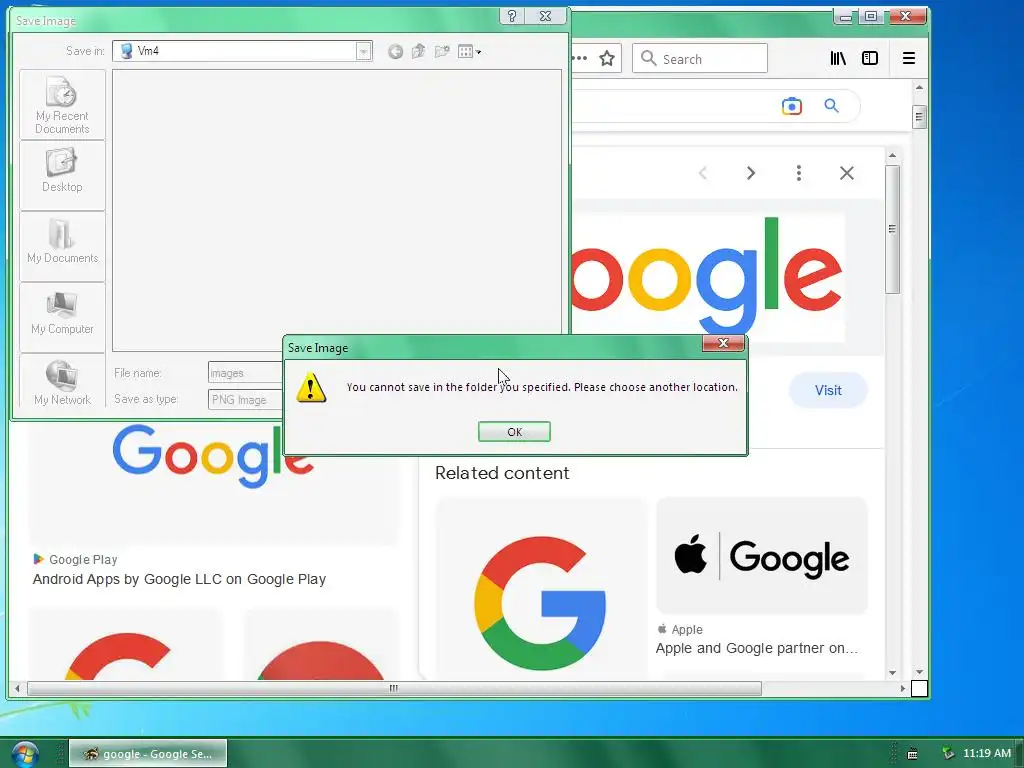Open My Network in save dialog
Screen dimensions: 1024x768
(x=62, y=382)
